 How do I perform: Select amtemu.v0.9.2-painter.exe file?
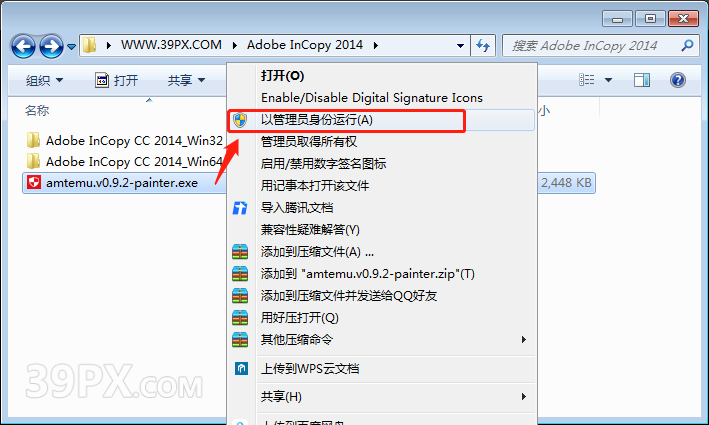[x=122, y=183]
